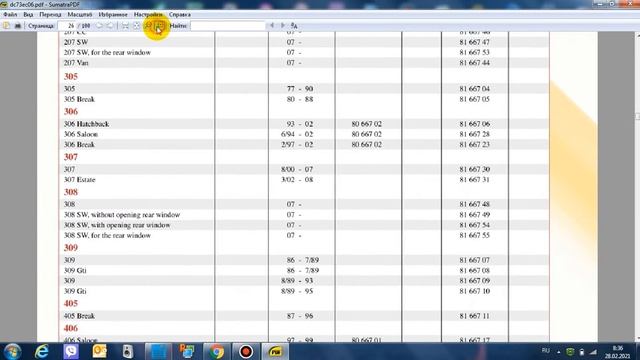This screenshot has width=640, height=360.
Task: Click the page number input field
Action: coord(68,26)
